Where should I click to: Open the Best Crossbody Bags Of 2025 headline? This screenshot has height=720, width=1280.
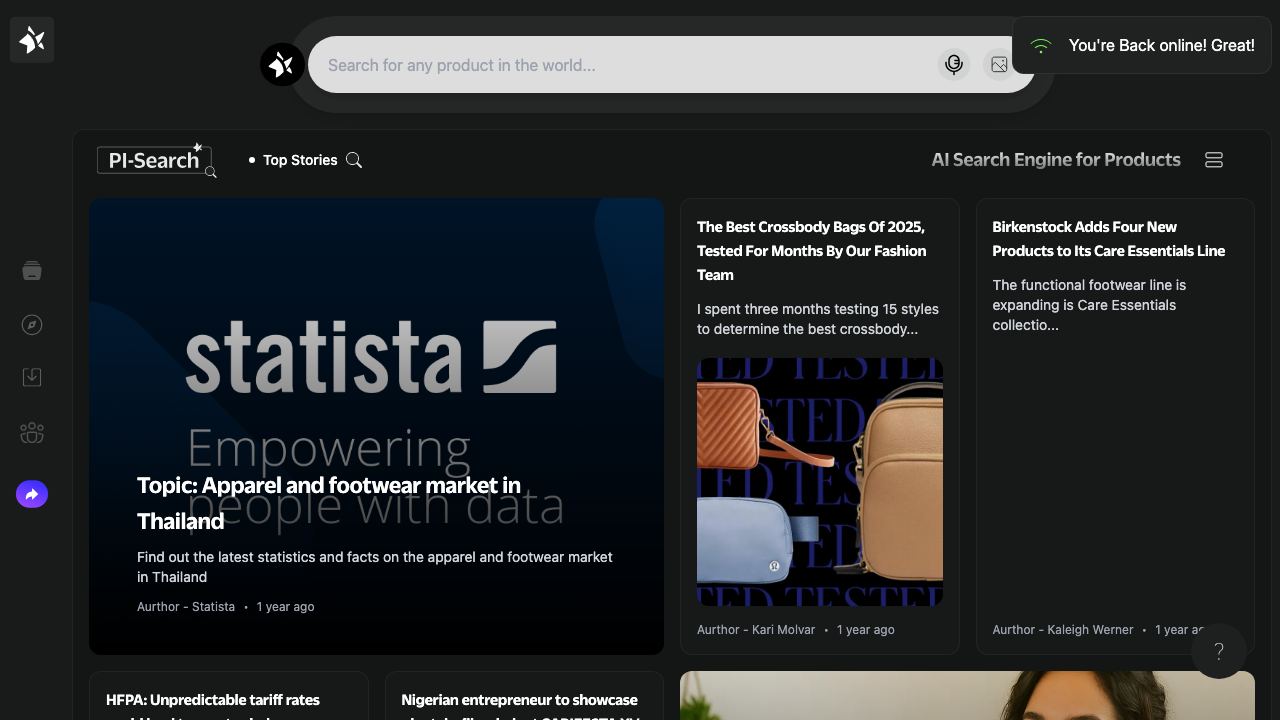coord(811,251)
